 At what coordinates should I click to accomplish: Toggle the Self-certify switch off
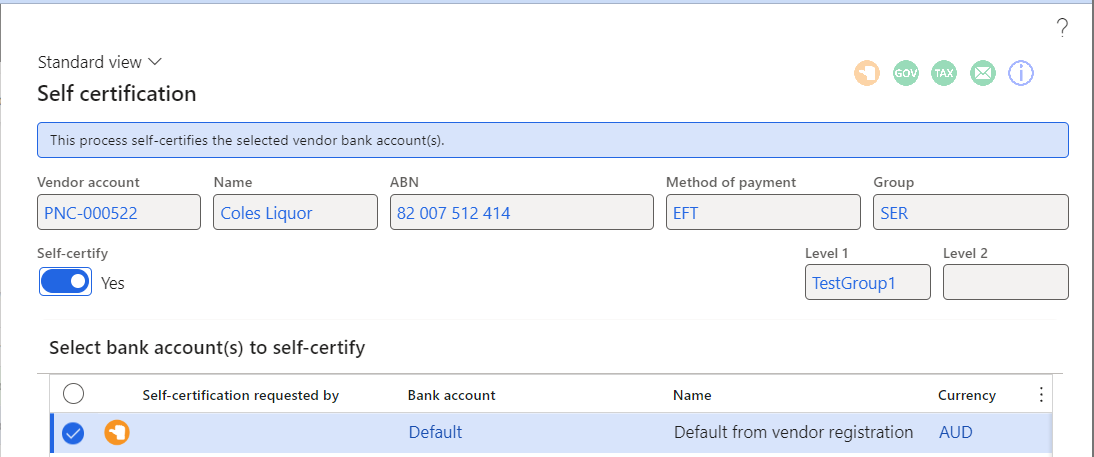(66, 281)
